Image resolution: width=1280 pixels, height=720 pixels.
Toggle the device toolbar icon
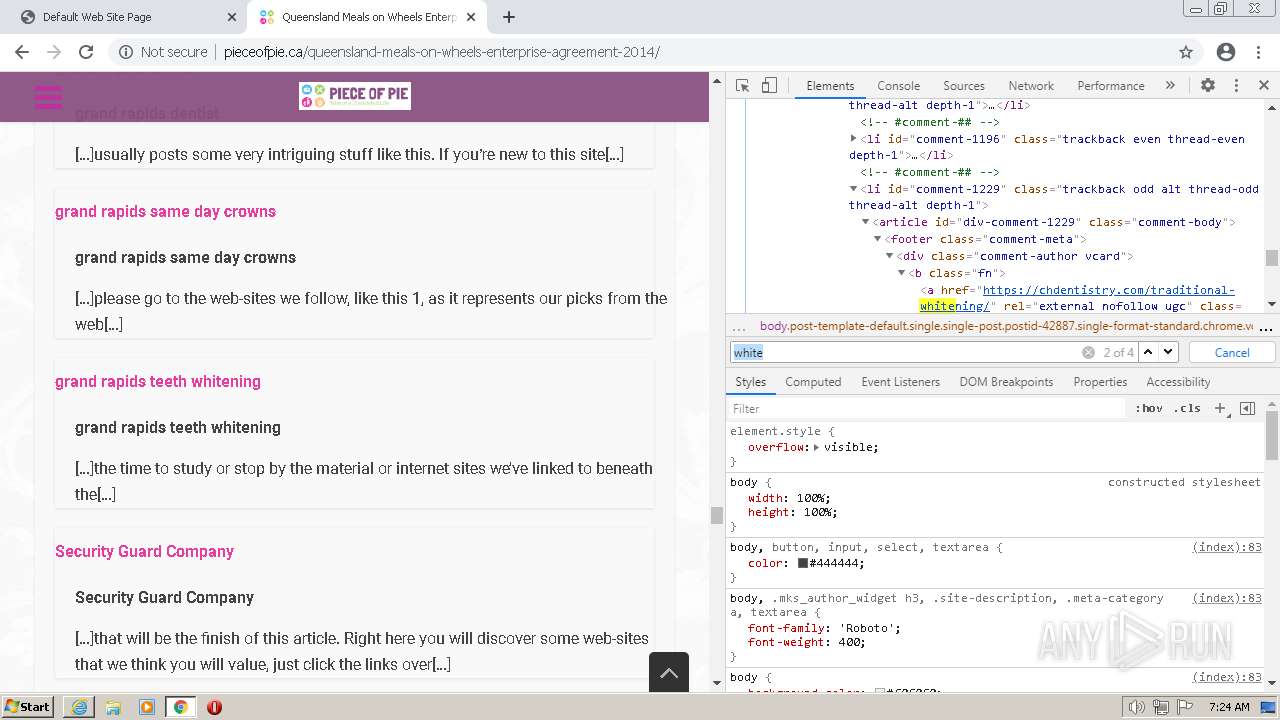769,85
